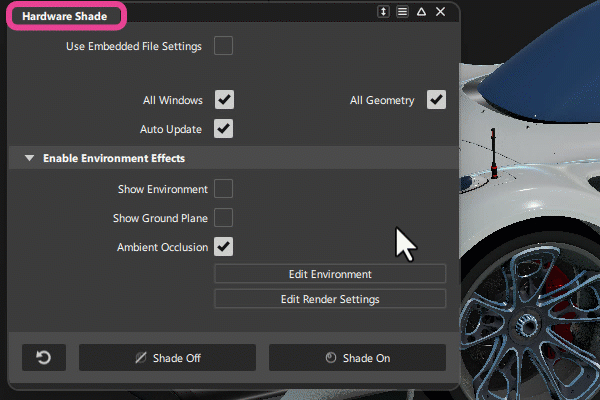Click the Show Environment label text
This screenshot has height=400, width=600.
point(163,189)
